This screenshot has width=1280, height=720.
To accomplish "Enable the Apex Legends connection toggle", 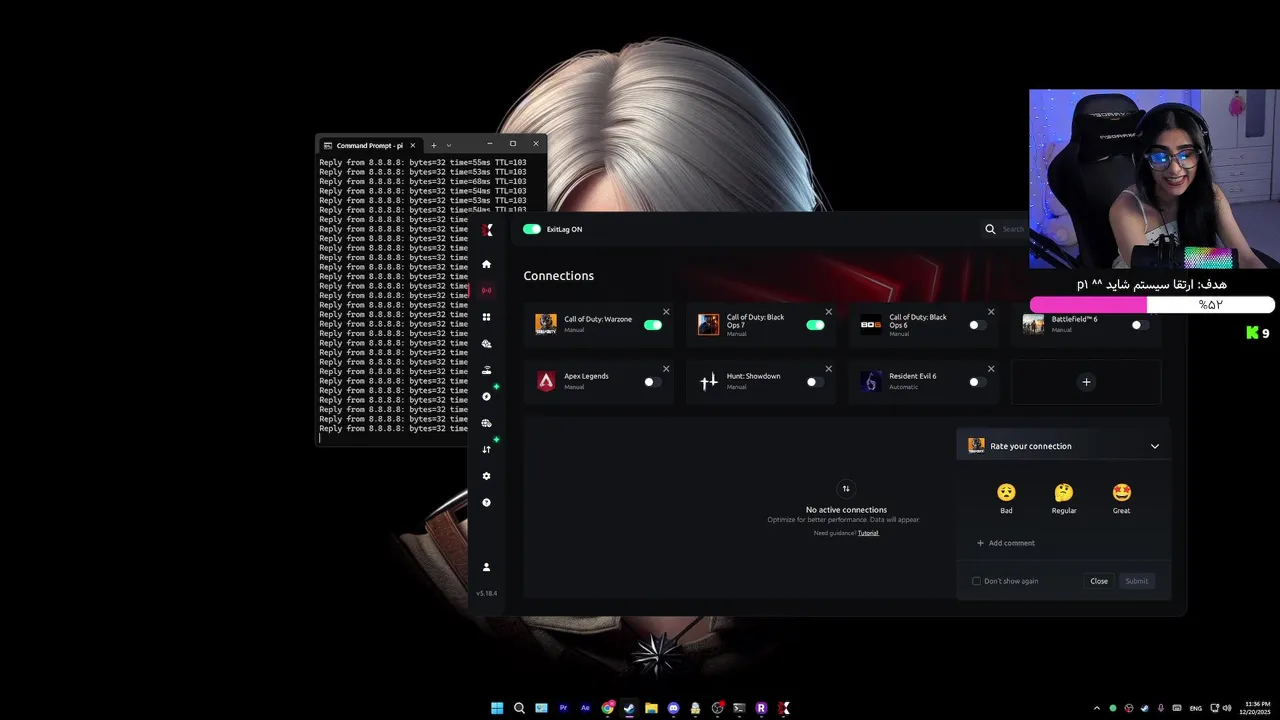I will (x=653, y=382).
